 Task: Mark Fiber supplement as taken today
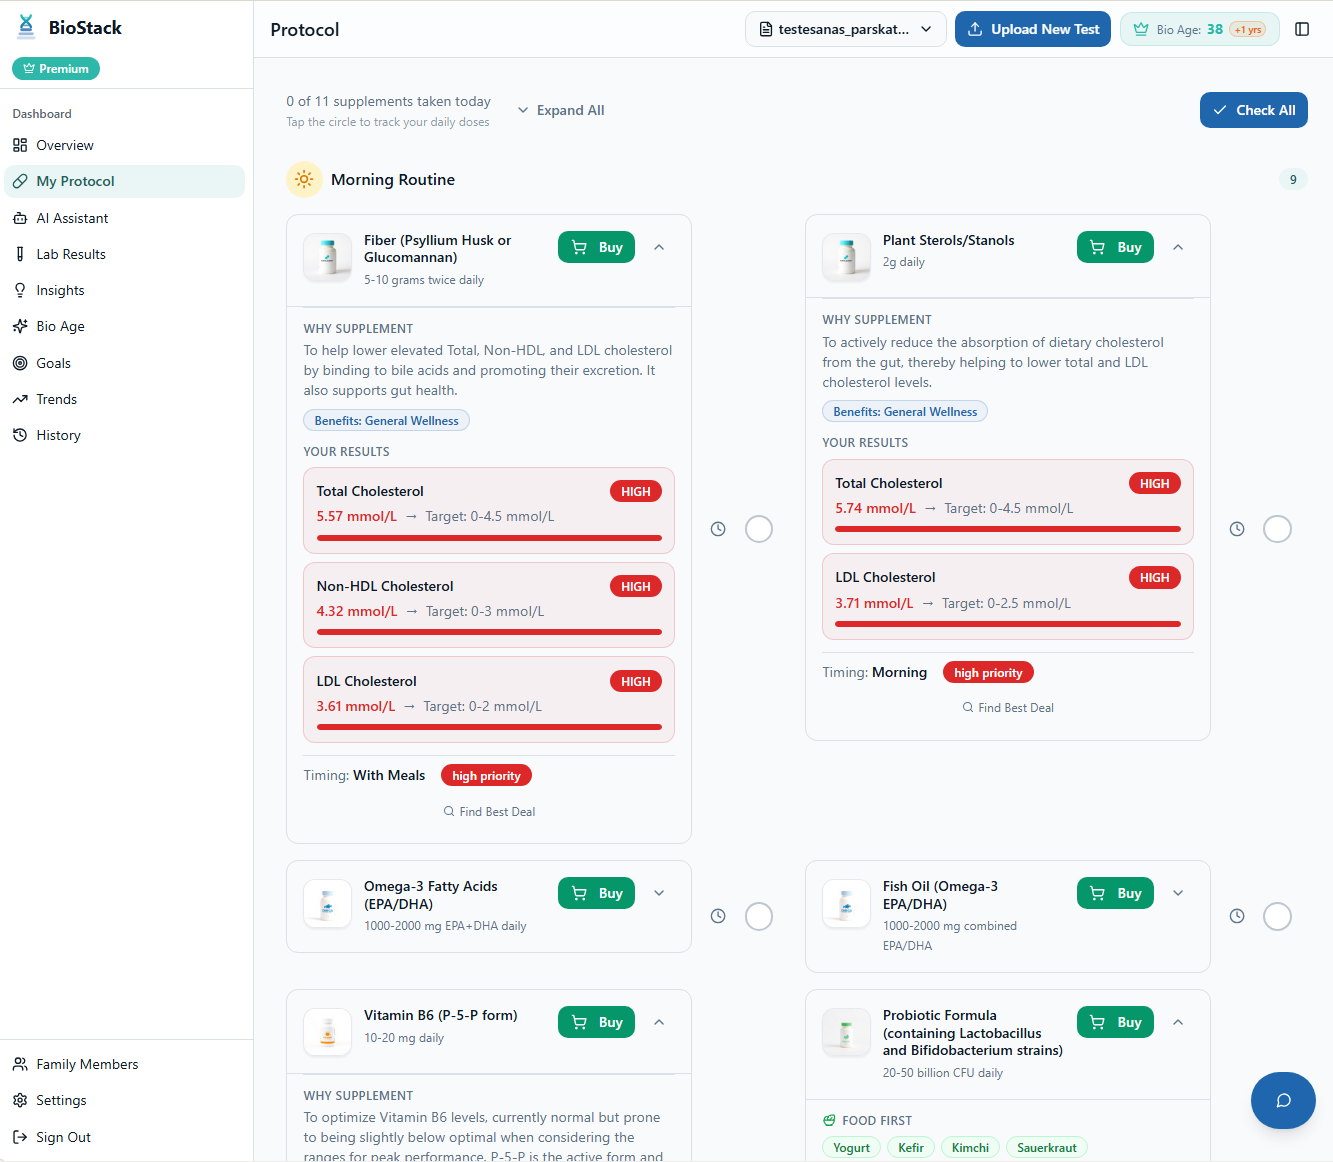759,528
